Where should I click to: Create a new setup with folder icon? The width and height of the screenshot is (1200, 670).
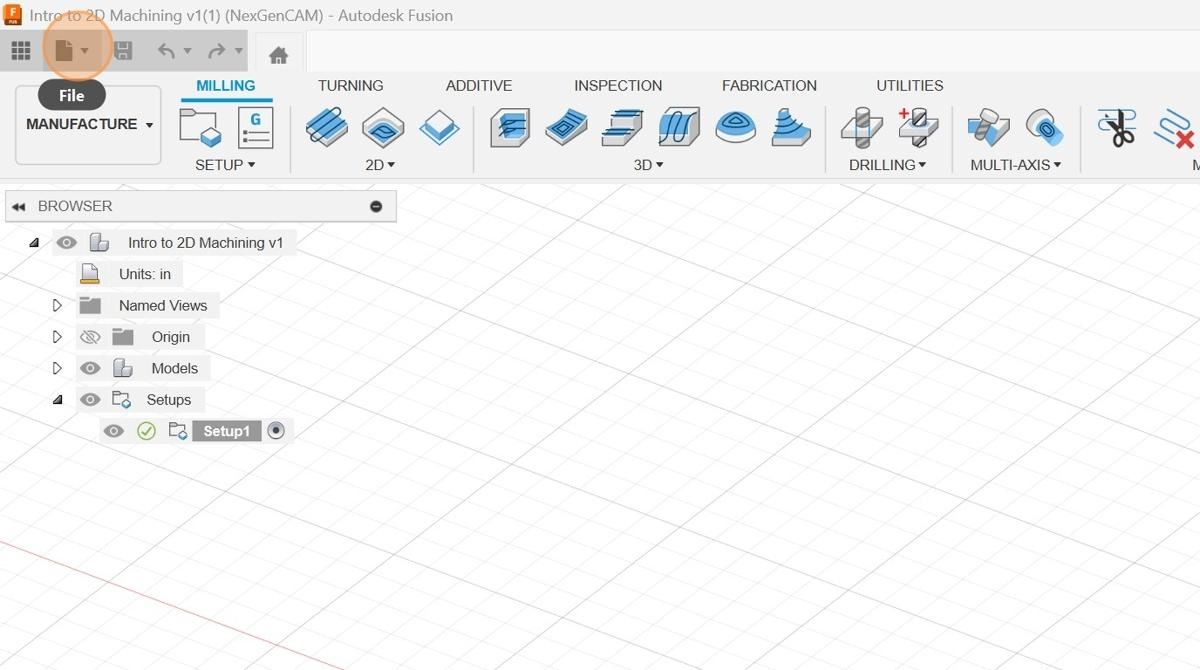pos(199,128)
